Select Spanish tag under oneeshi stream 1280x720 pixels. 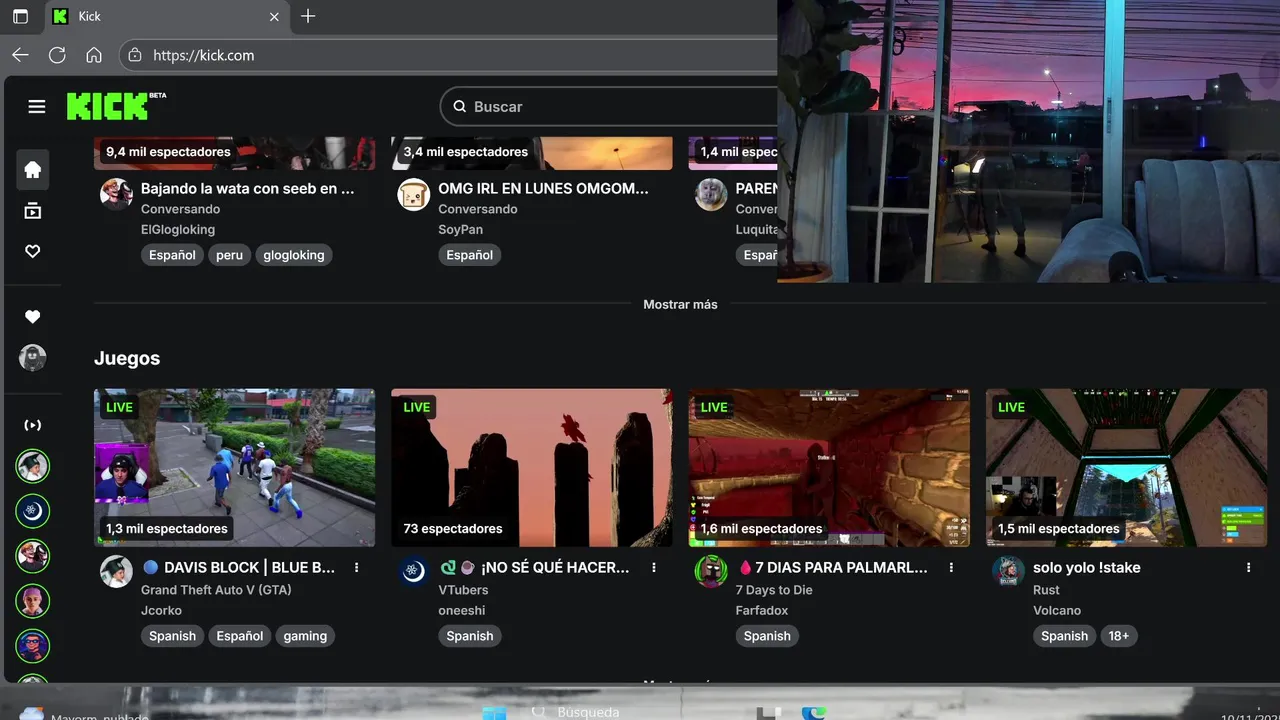(470, 636)
